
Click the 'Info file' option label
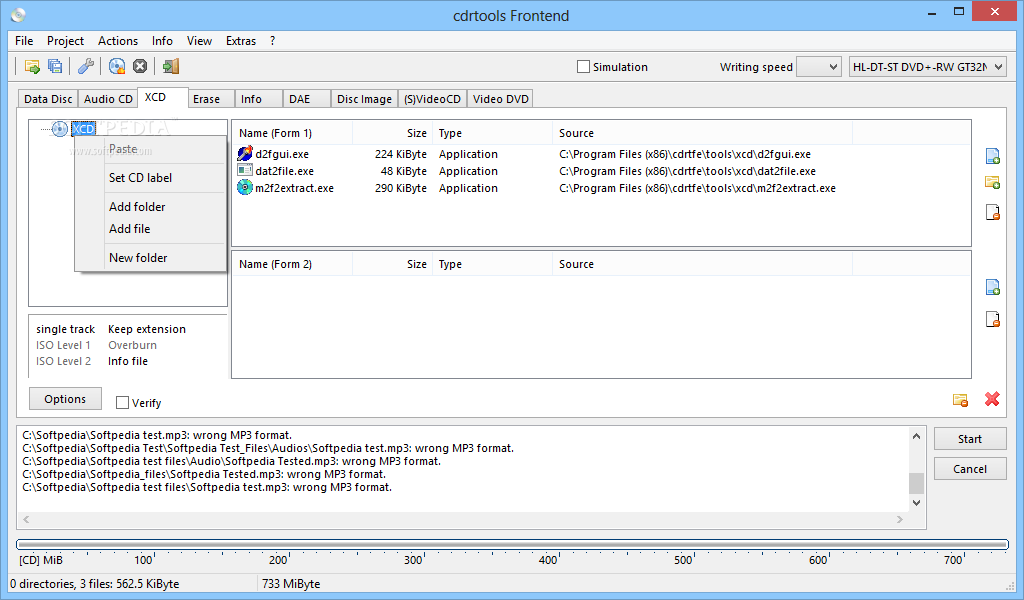point(128,361)
